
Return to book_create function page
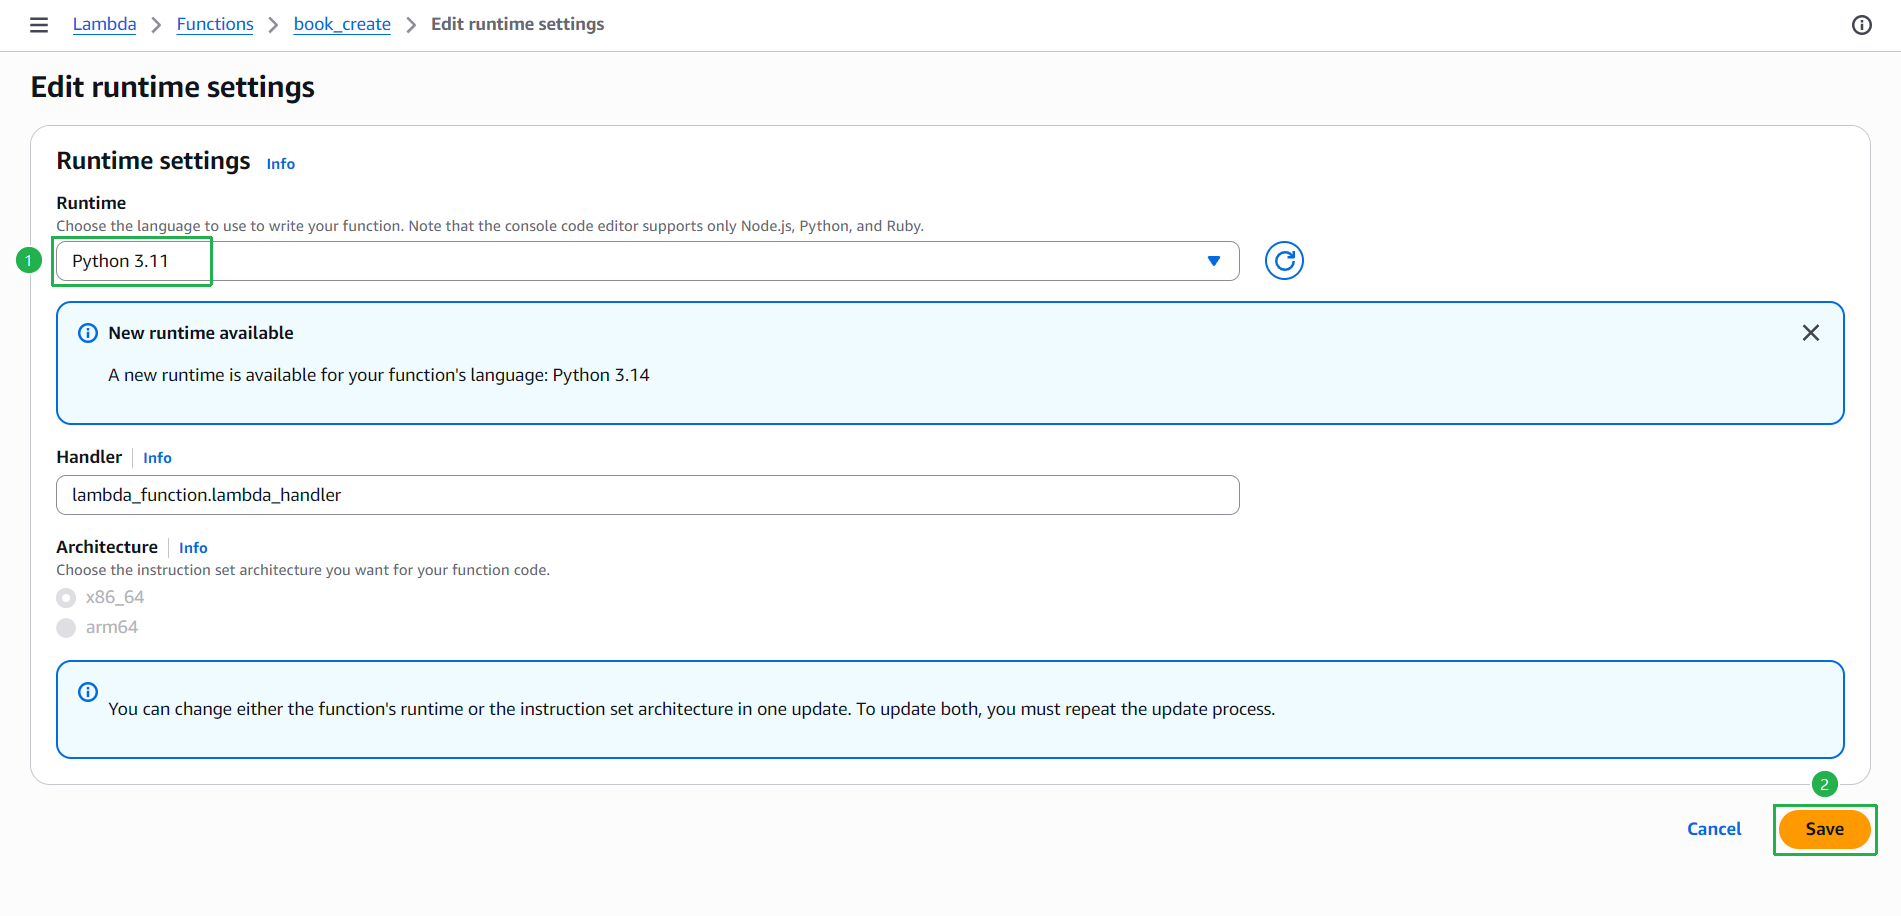(x=342, y=24)
